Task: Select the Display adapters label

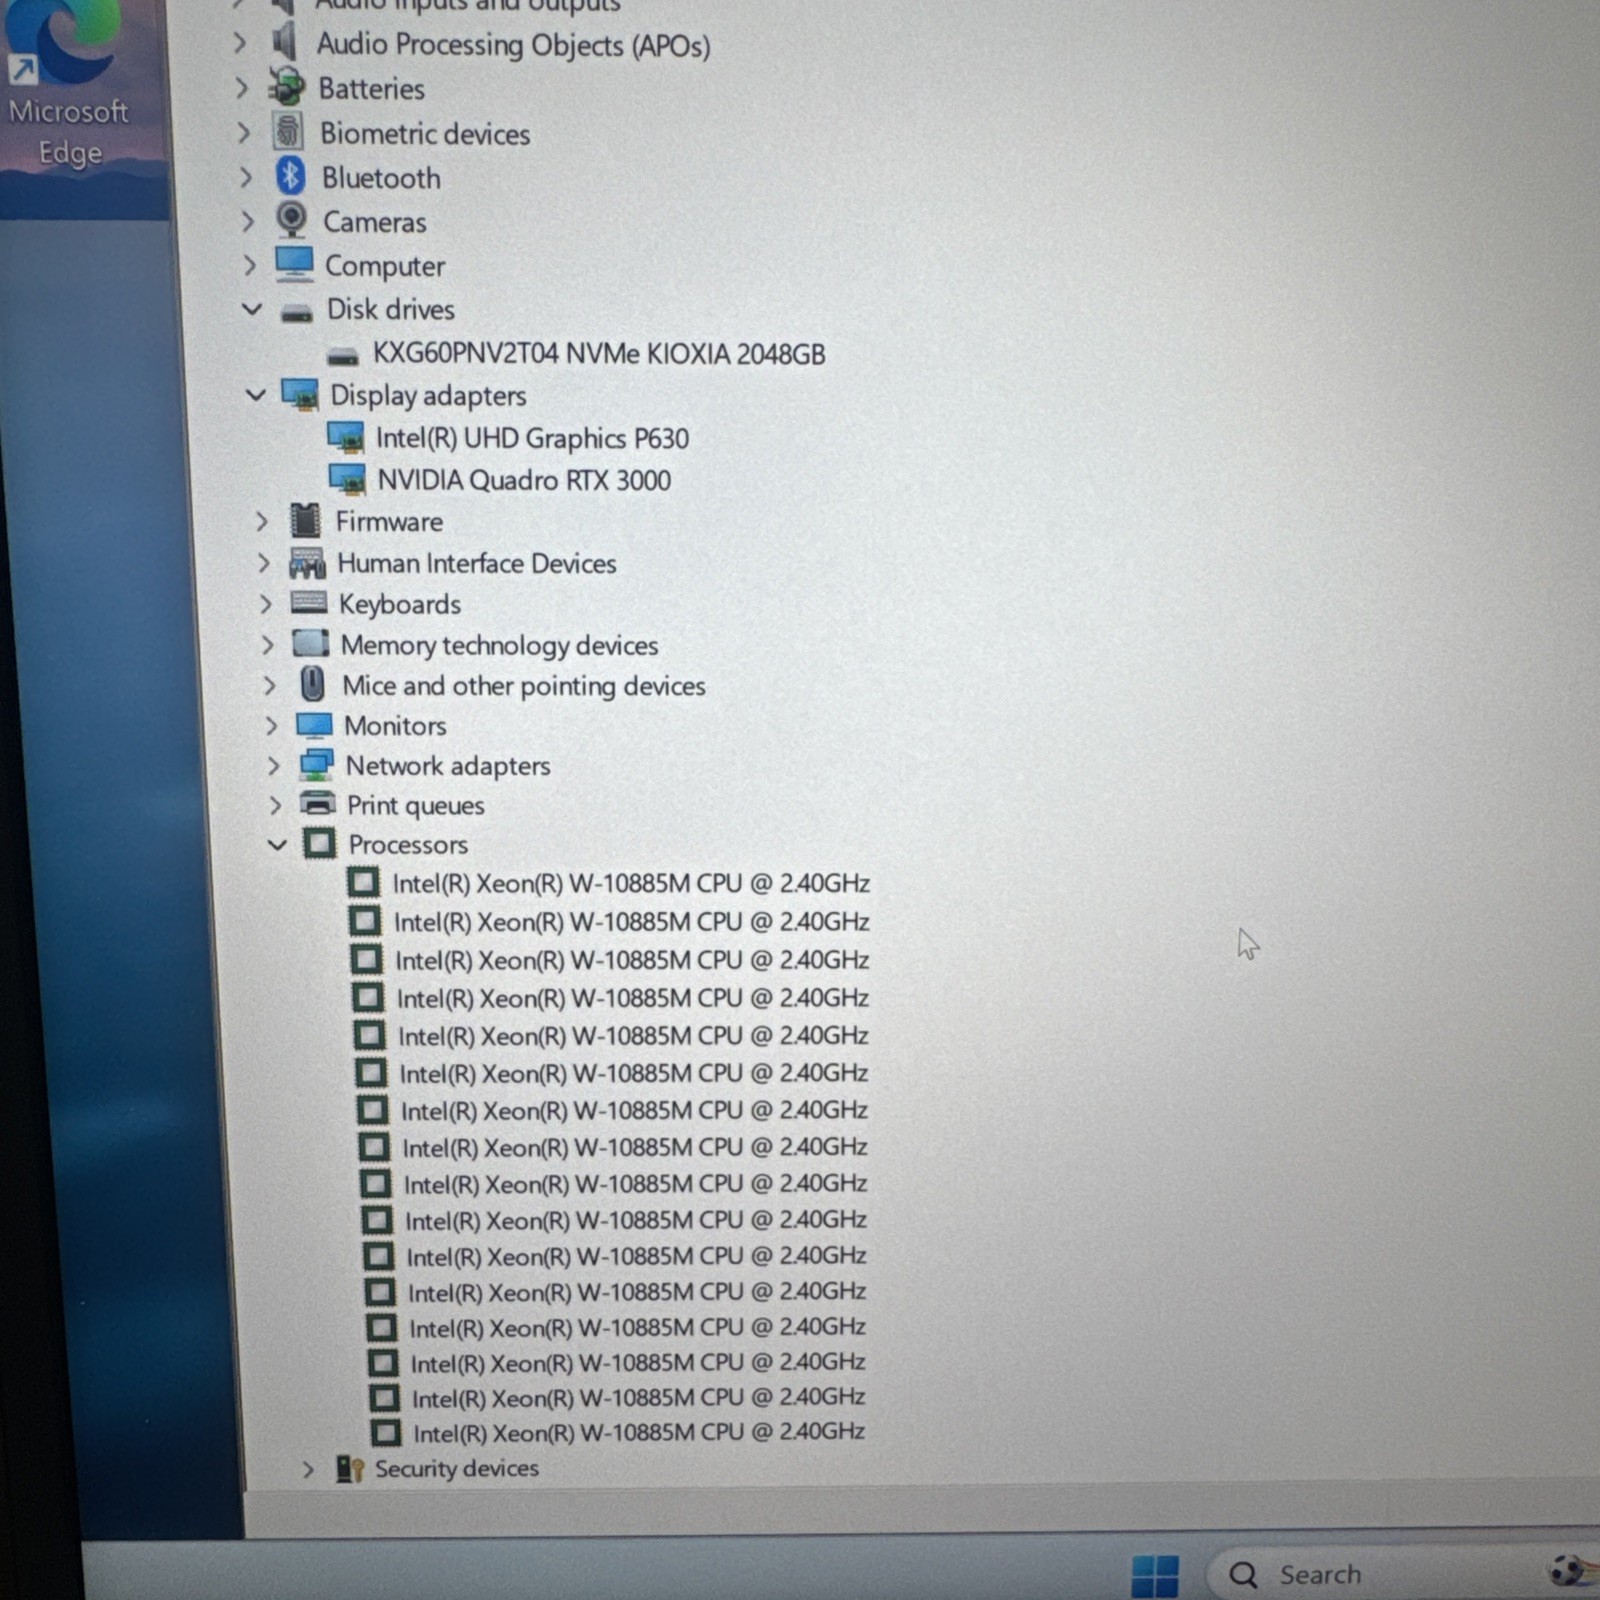Action: coord(428,396)
